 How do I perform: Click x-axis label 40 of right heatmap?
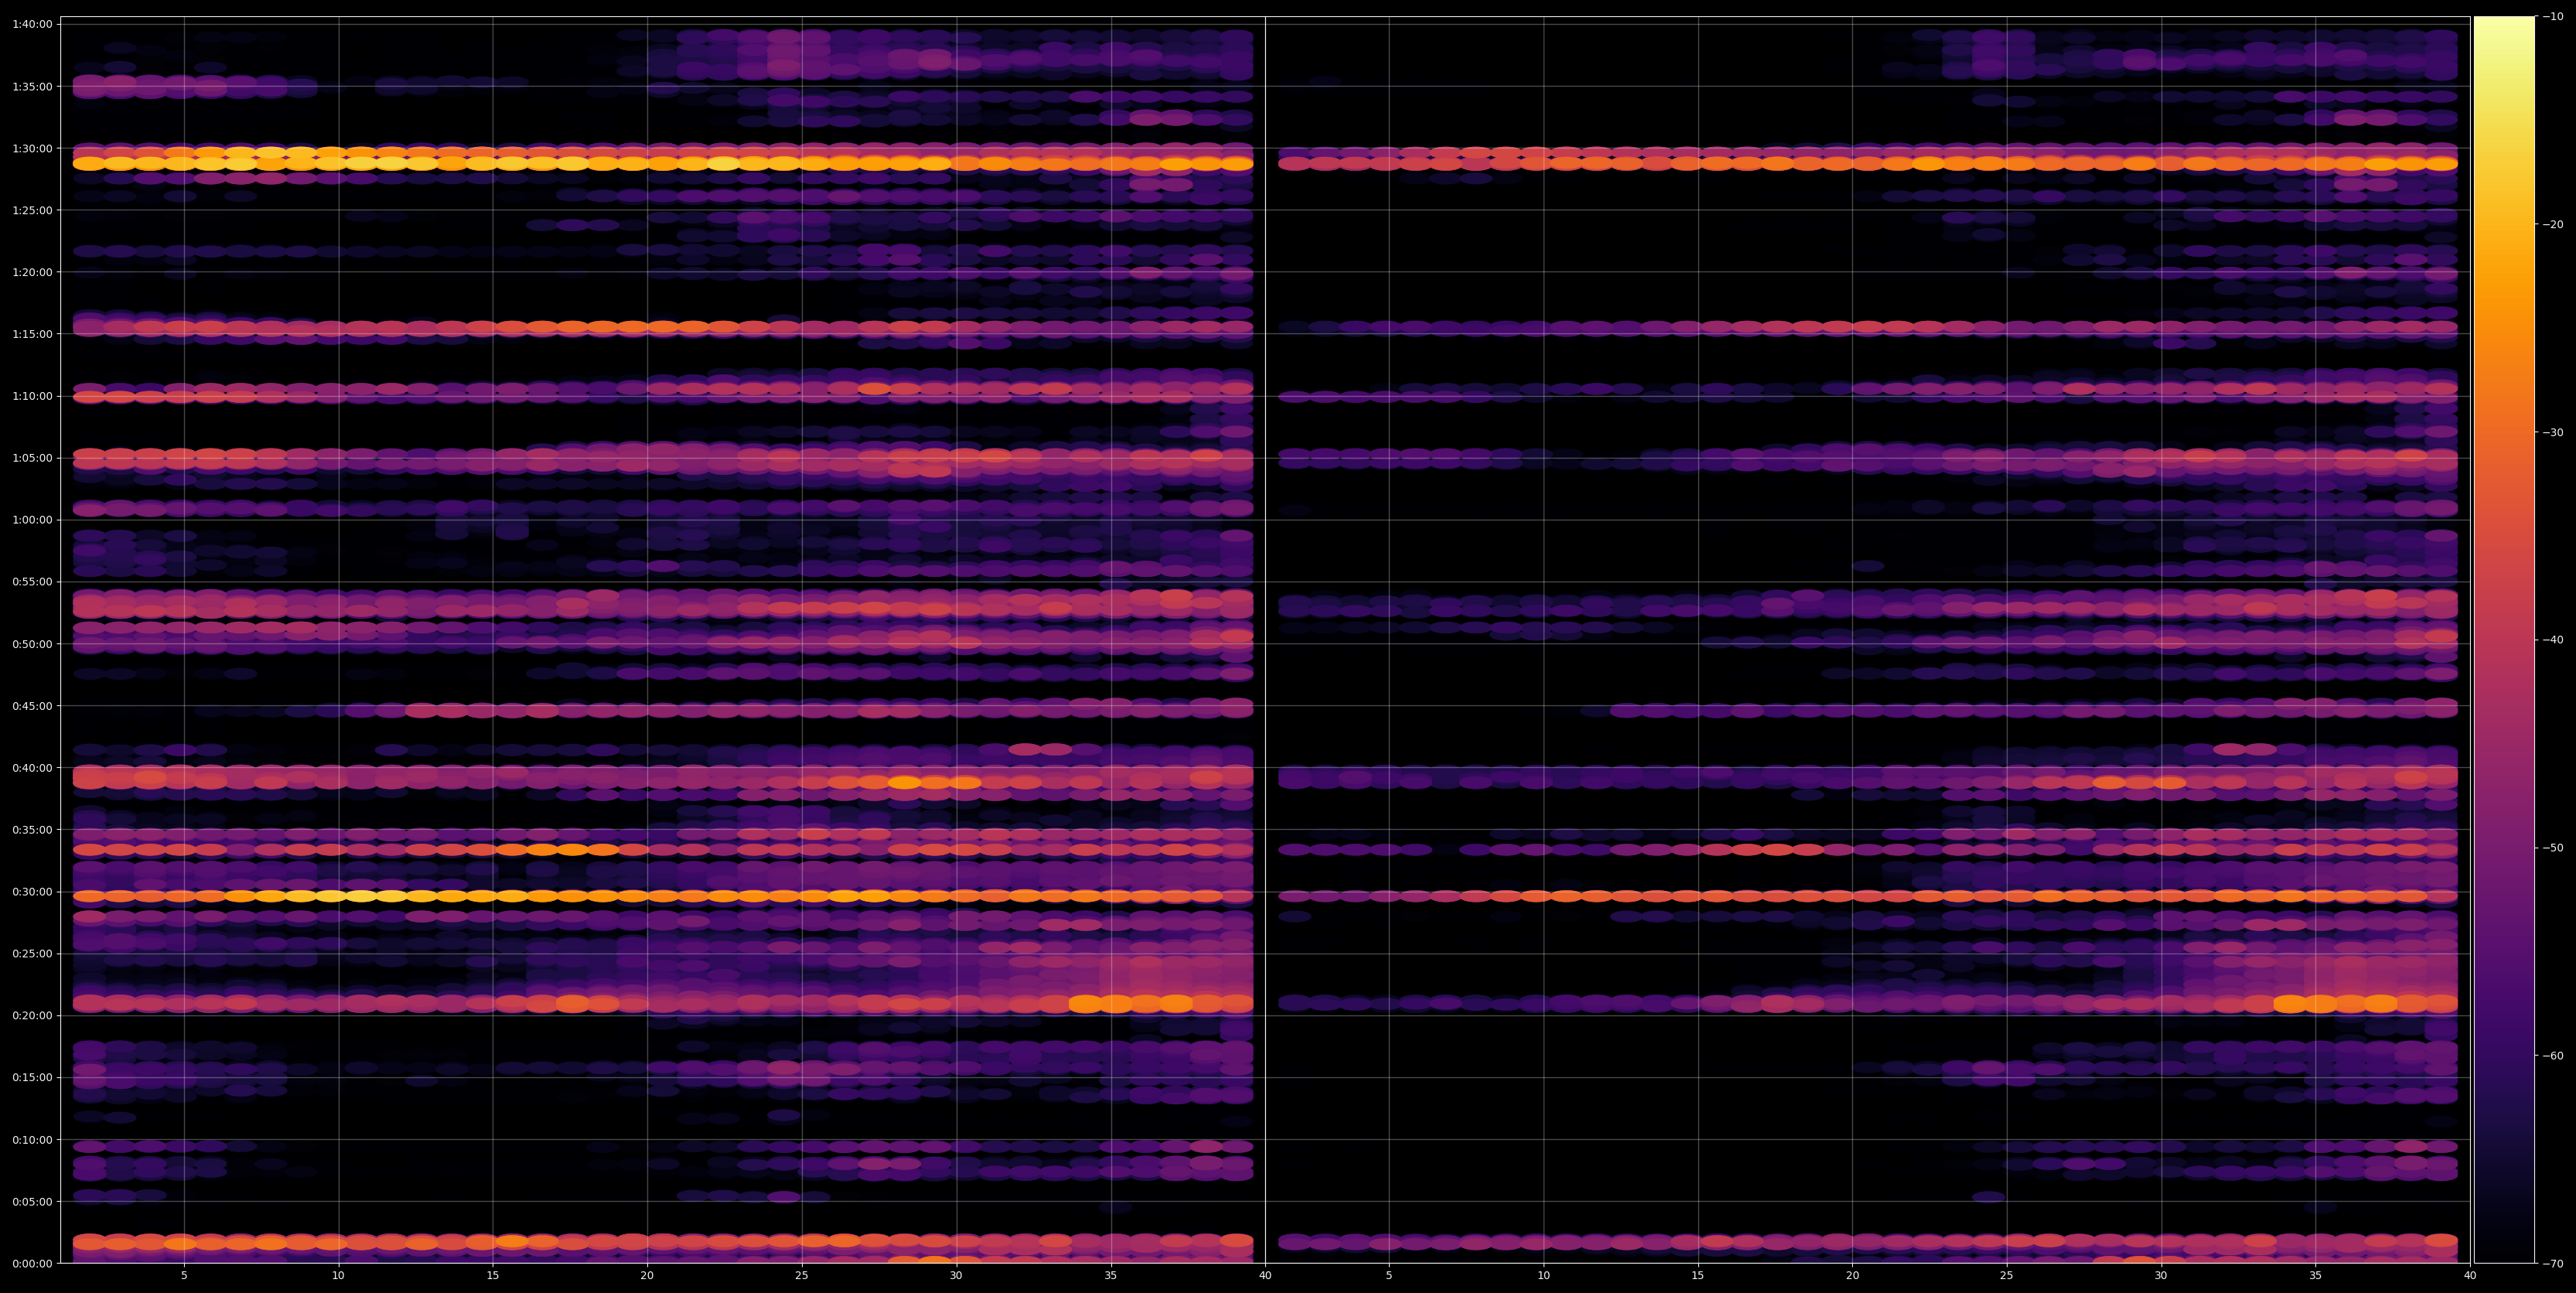tap(2470, 1276)
